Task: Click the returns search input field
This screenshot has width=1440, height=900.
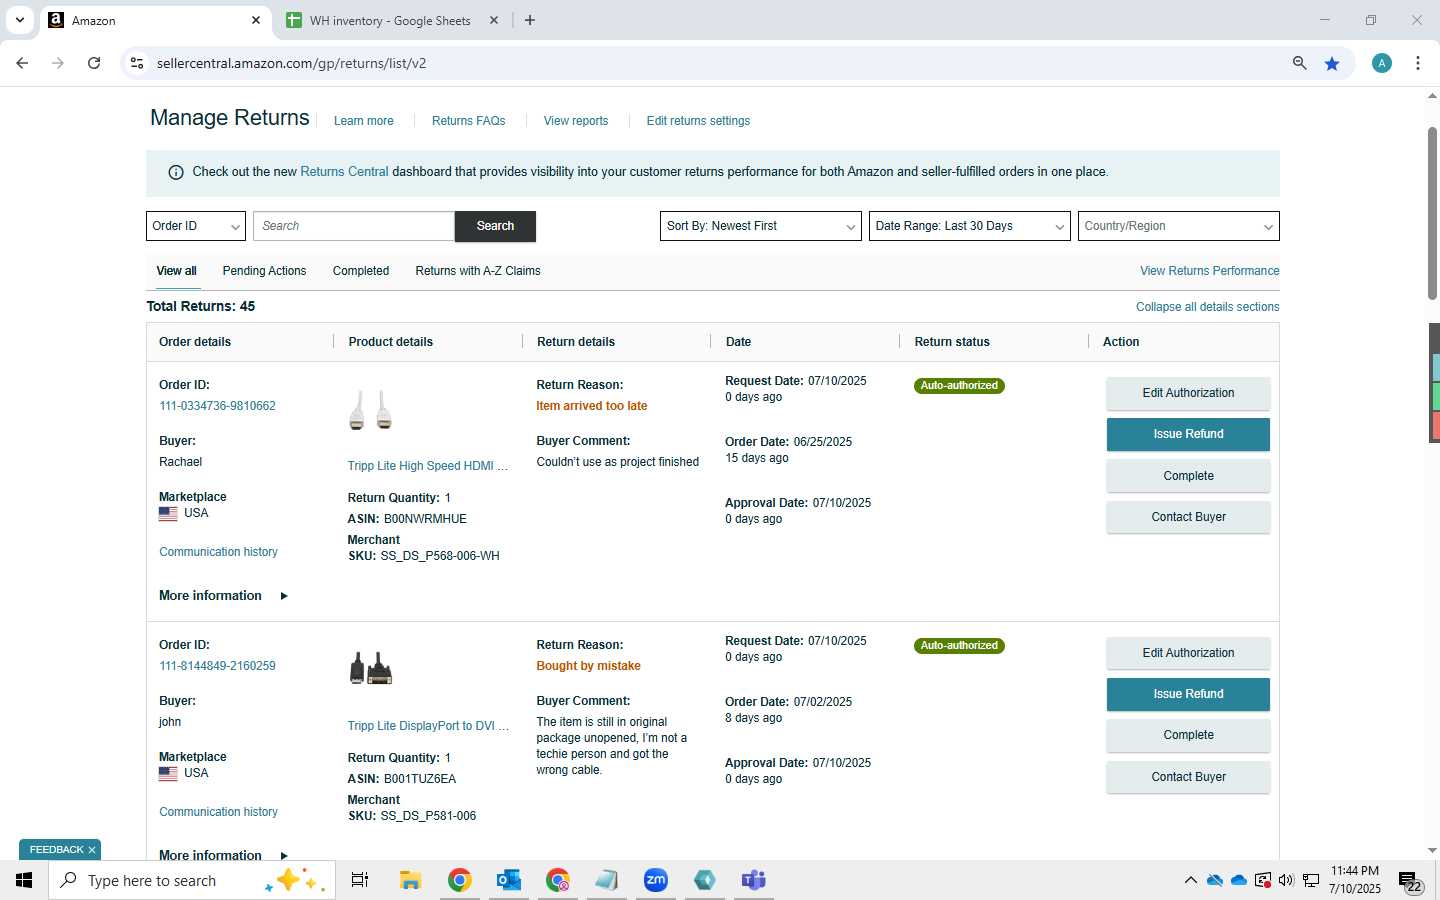Action: pos(354,226)
